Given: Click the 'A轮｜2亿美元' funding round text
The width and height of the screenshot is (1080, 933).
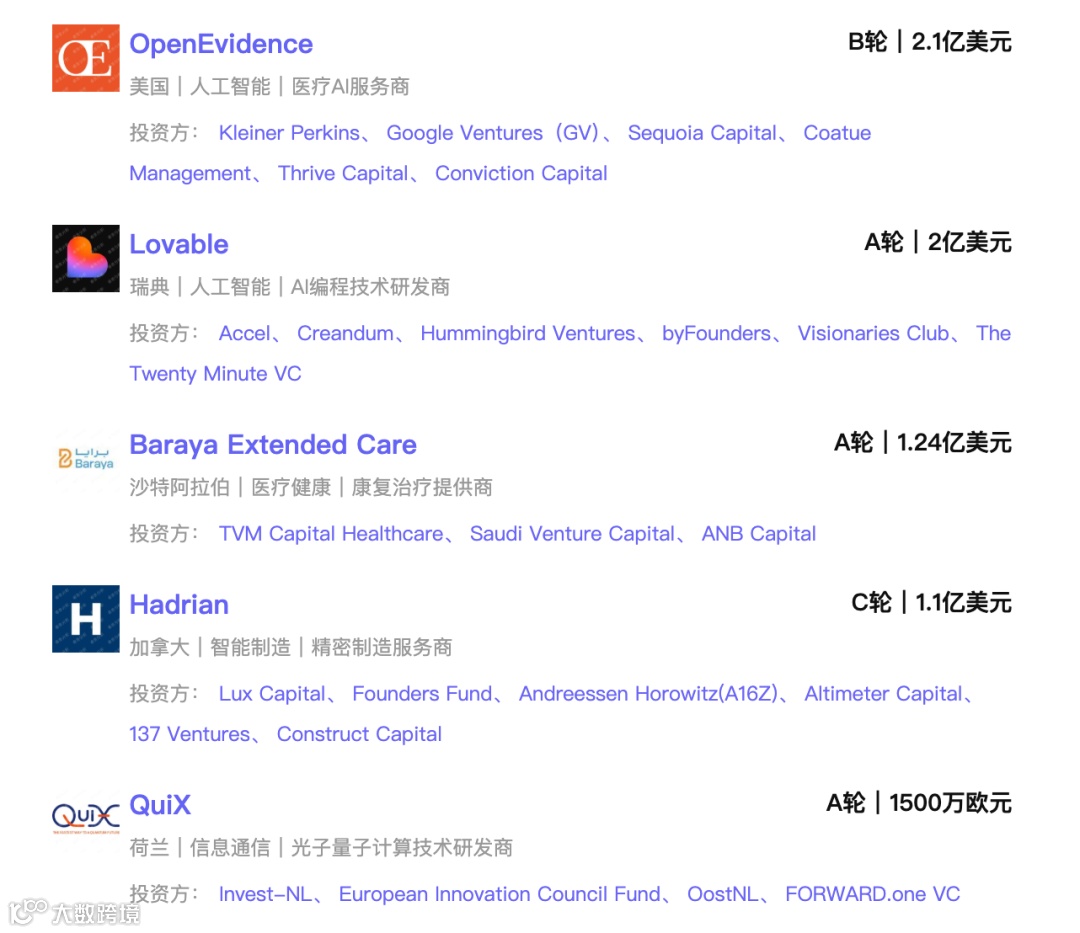Looking at the screenshot, I should [x=938, y=242].
